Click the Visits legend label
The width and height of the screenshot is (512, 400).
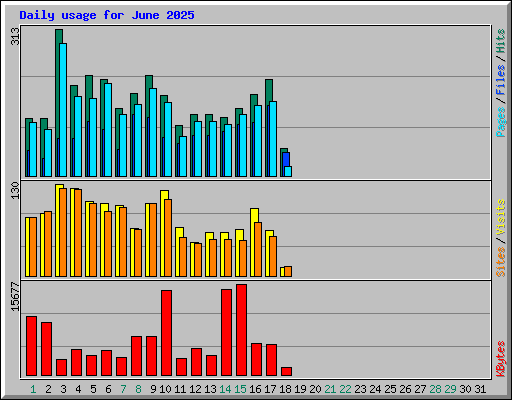(500, 218)
